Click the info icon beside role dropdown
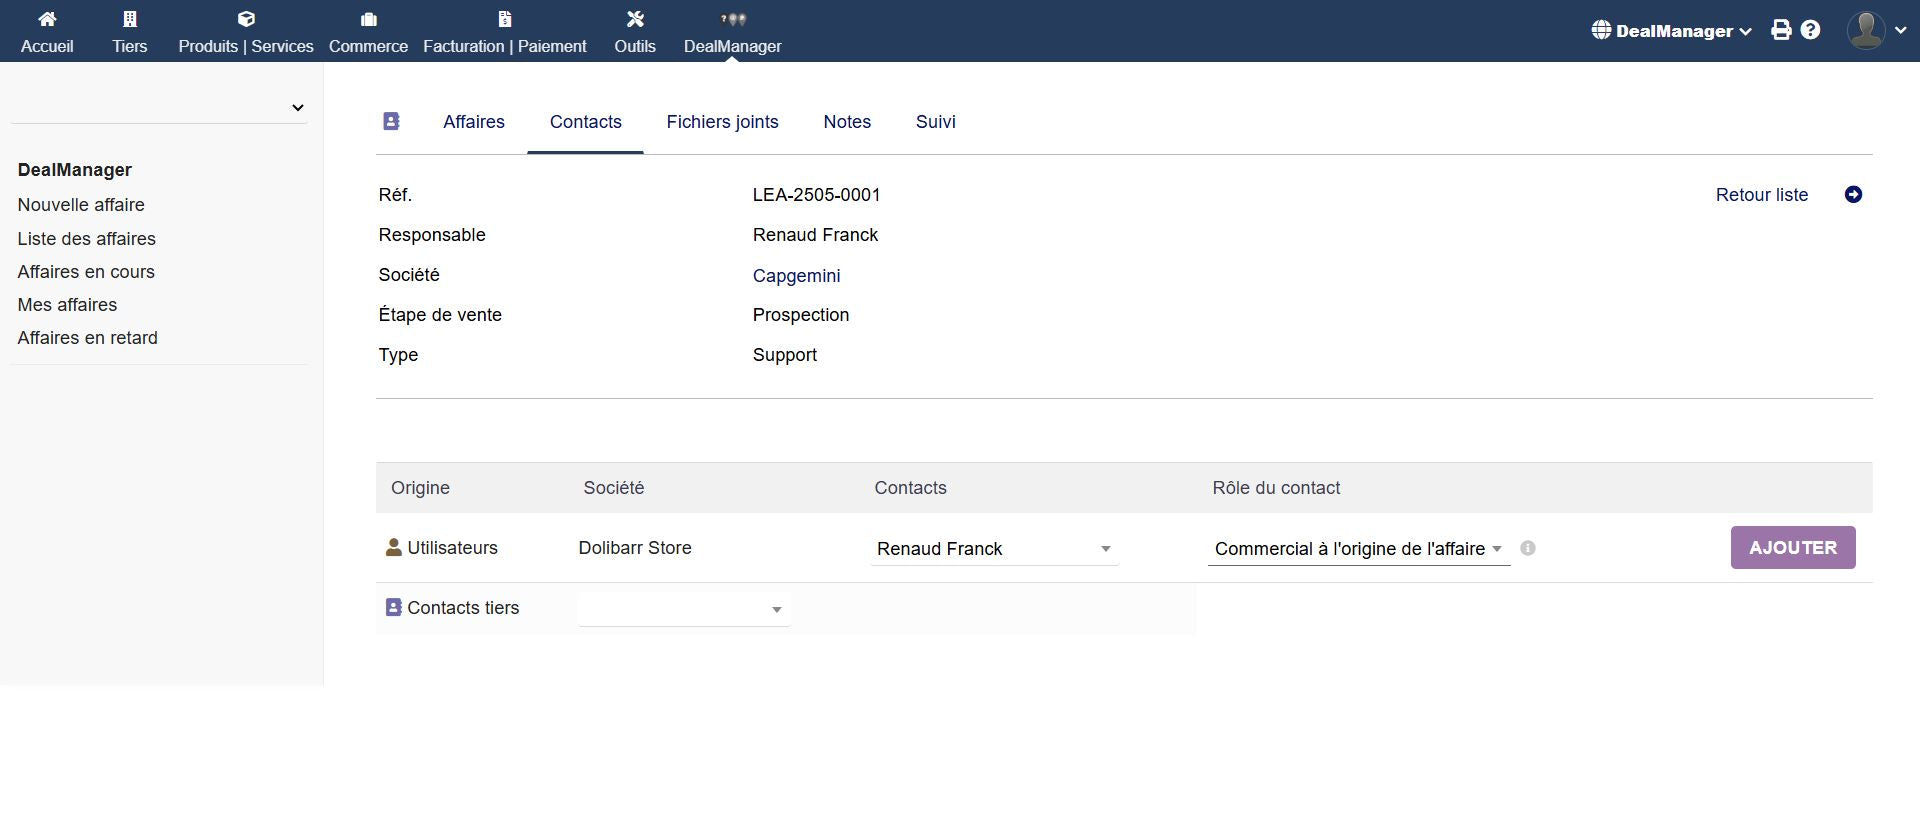This screenshot has width=1920, height=813. (x=1527, y=548)
